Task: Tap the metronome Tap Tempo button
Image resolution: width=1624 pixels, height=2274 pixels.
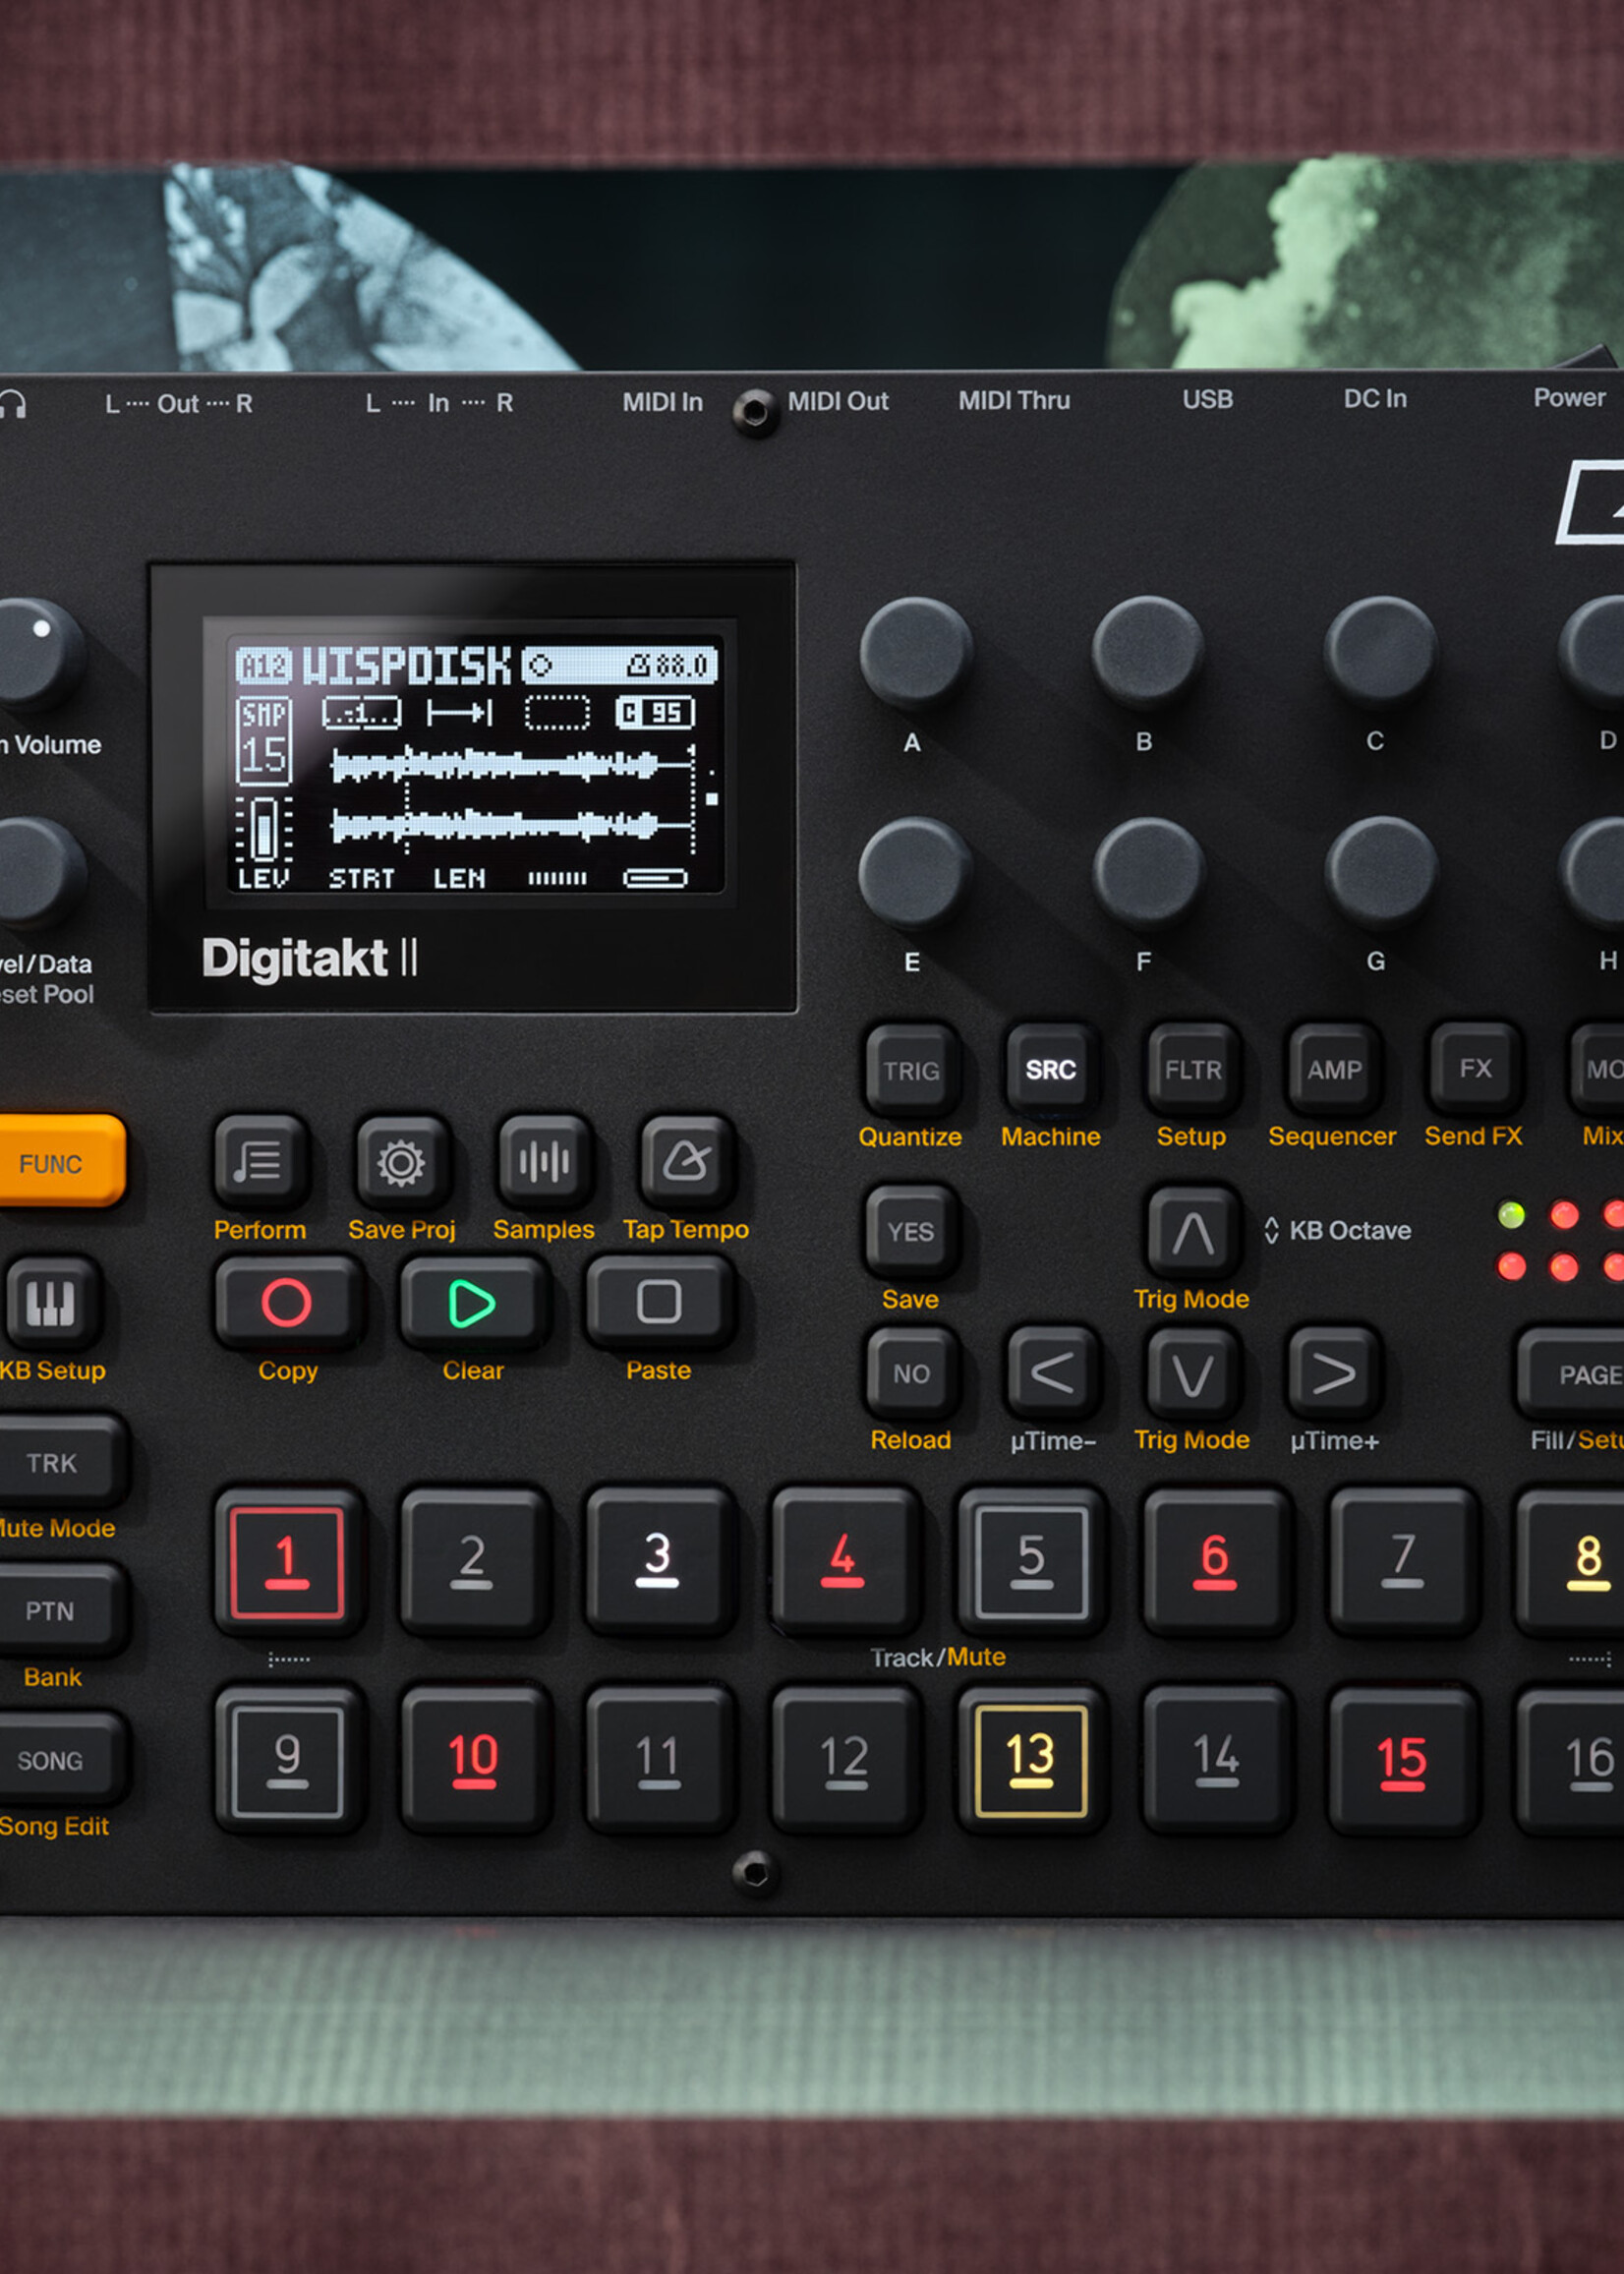Action: click(x=686, y=1162)
